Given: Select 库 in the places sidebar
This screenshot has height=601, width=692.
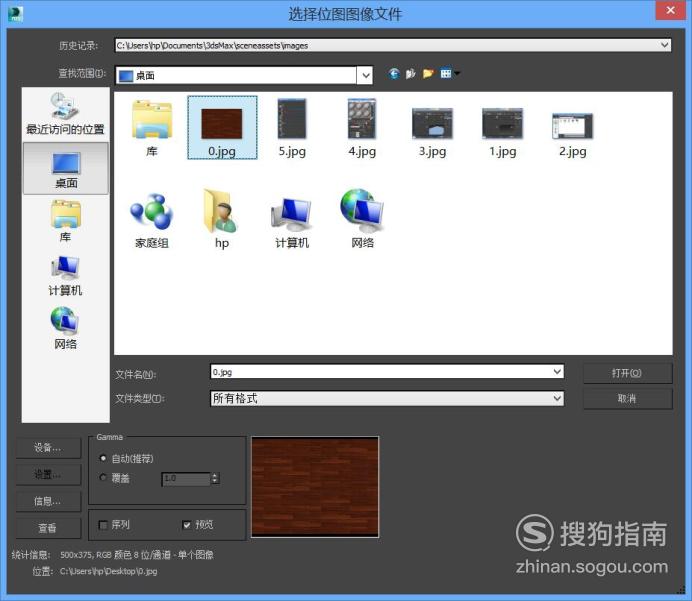Looking at the screenshot, I should coord(65,221).
